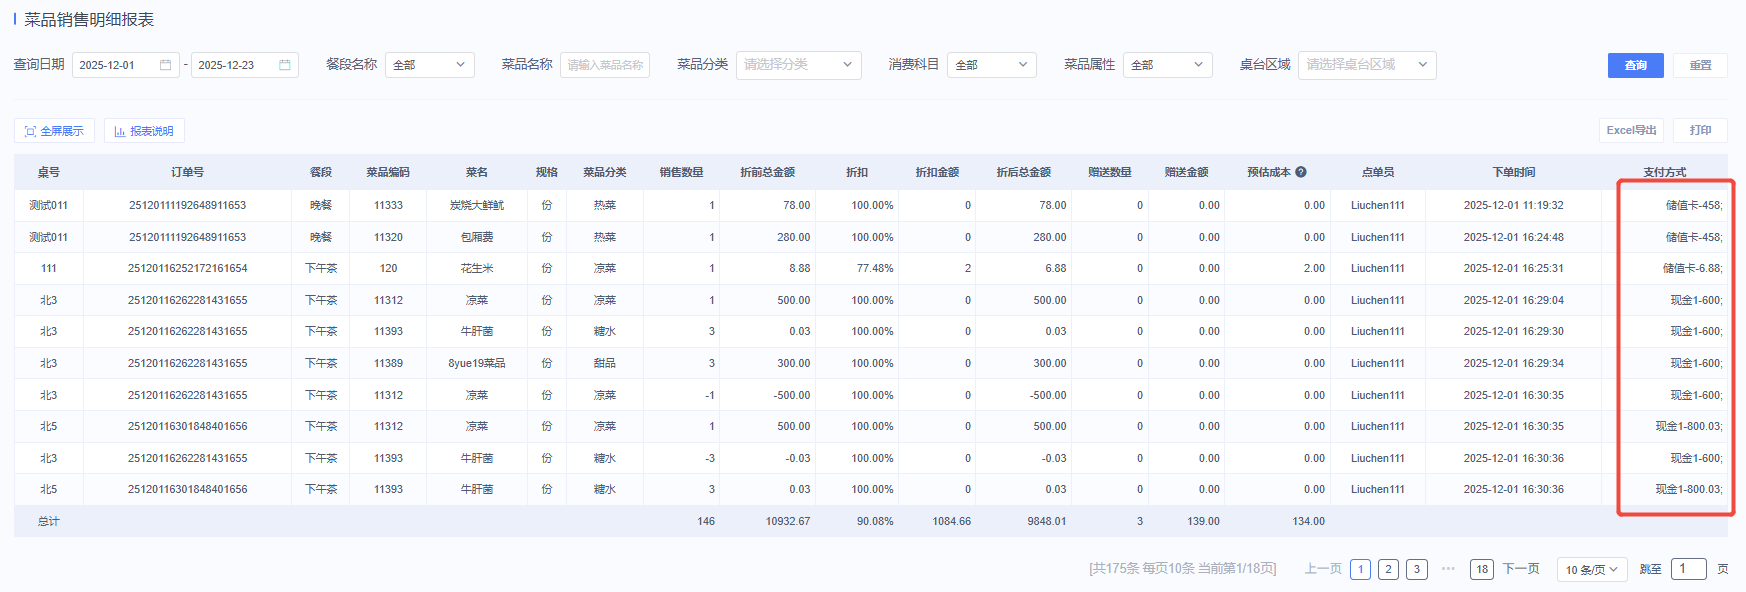Click the total discounted amount 9848.01
This screenshot has width=1746, height=592.
1047,521
